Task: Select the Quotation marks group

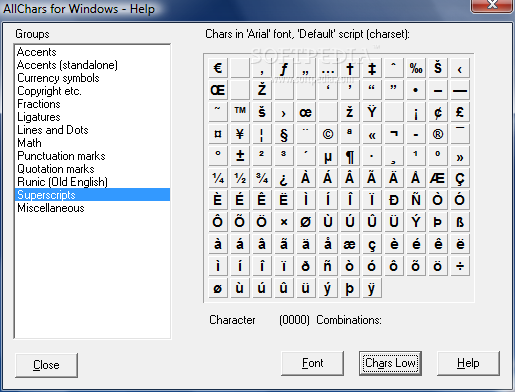Action: 92,169
